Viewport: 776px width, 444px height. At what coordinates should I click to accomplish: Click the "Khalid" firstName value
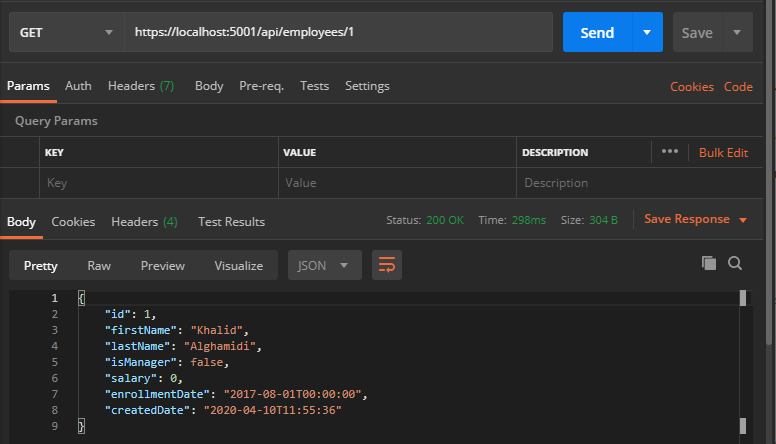(217, 330)
